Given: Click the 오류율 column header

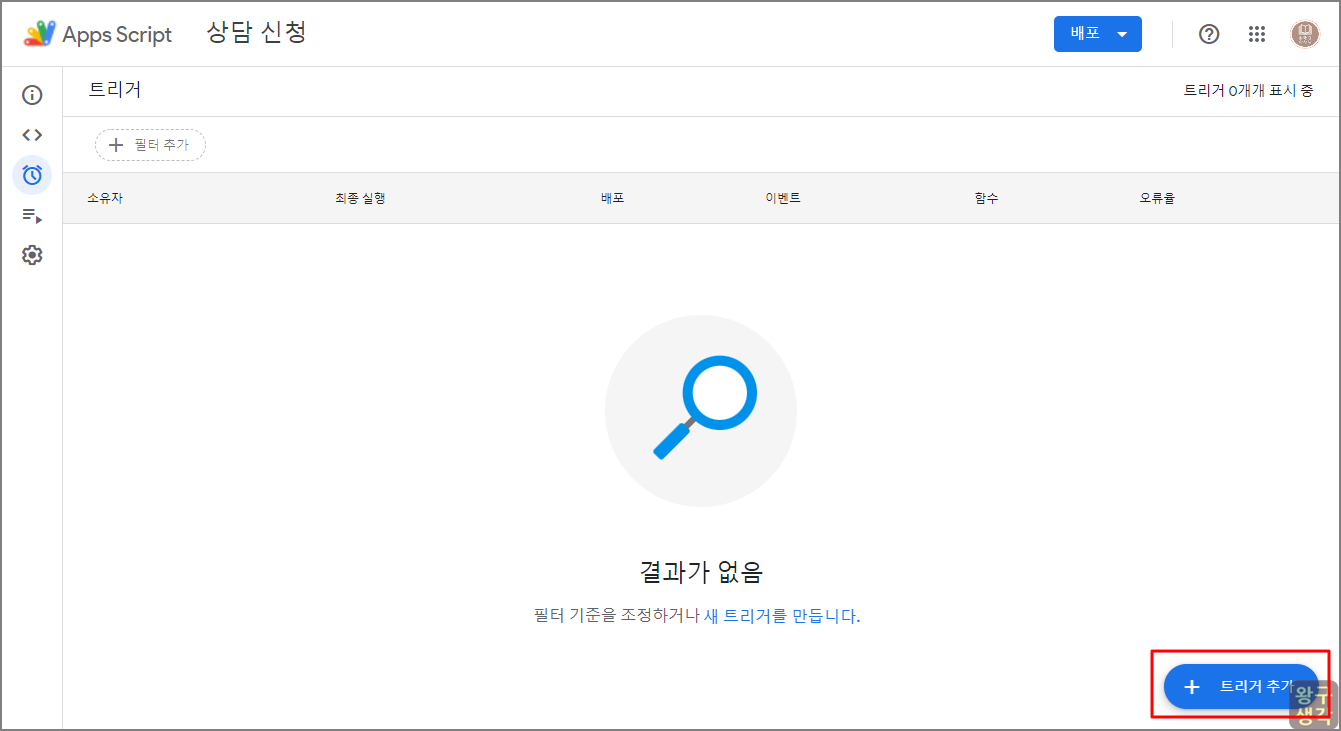Looking at the screenshot, I should [x=1157, y=198].
